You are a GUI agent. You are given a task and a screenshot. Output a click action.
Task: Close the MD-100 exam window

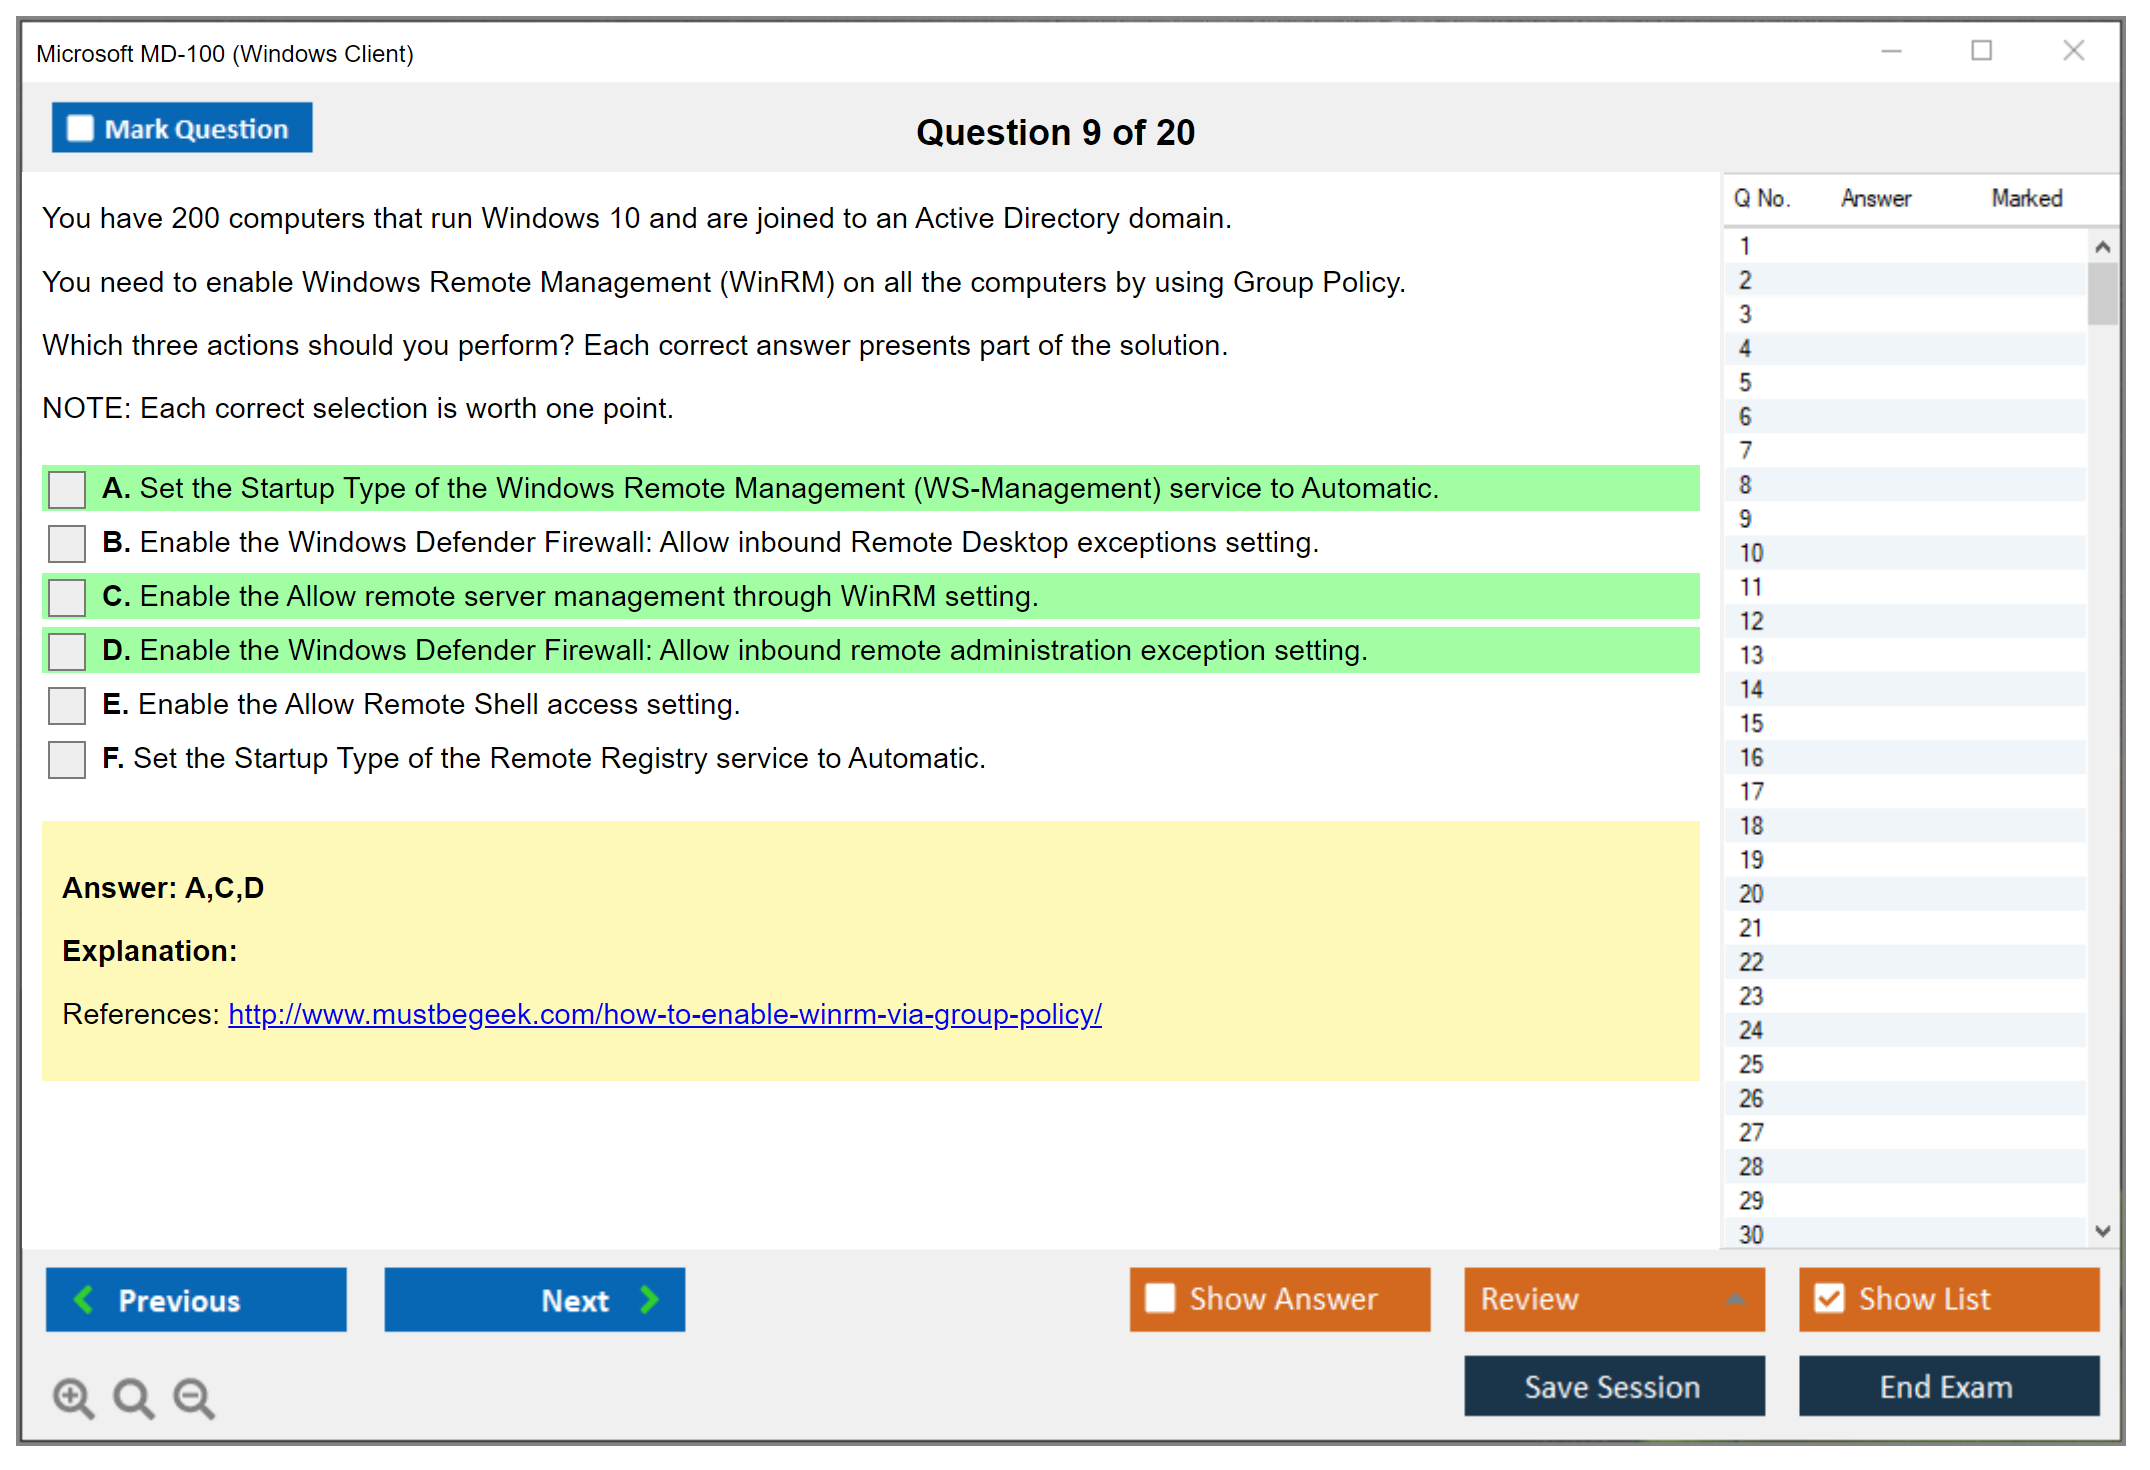coord(2073,51)
